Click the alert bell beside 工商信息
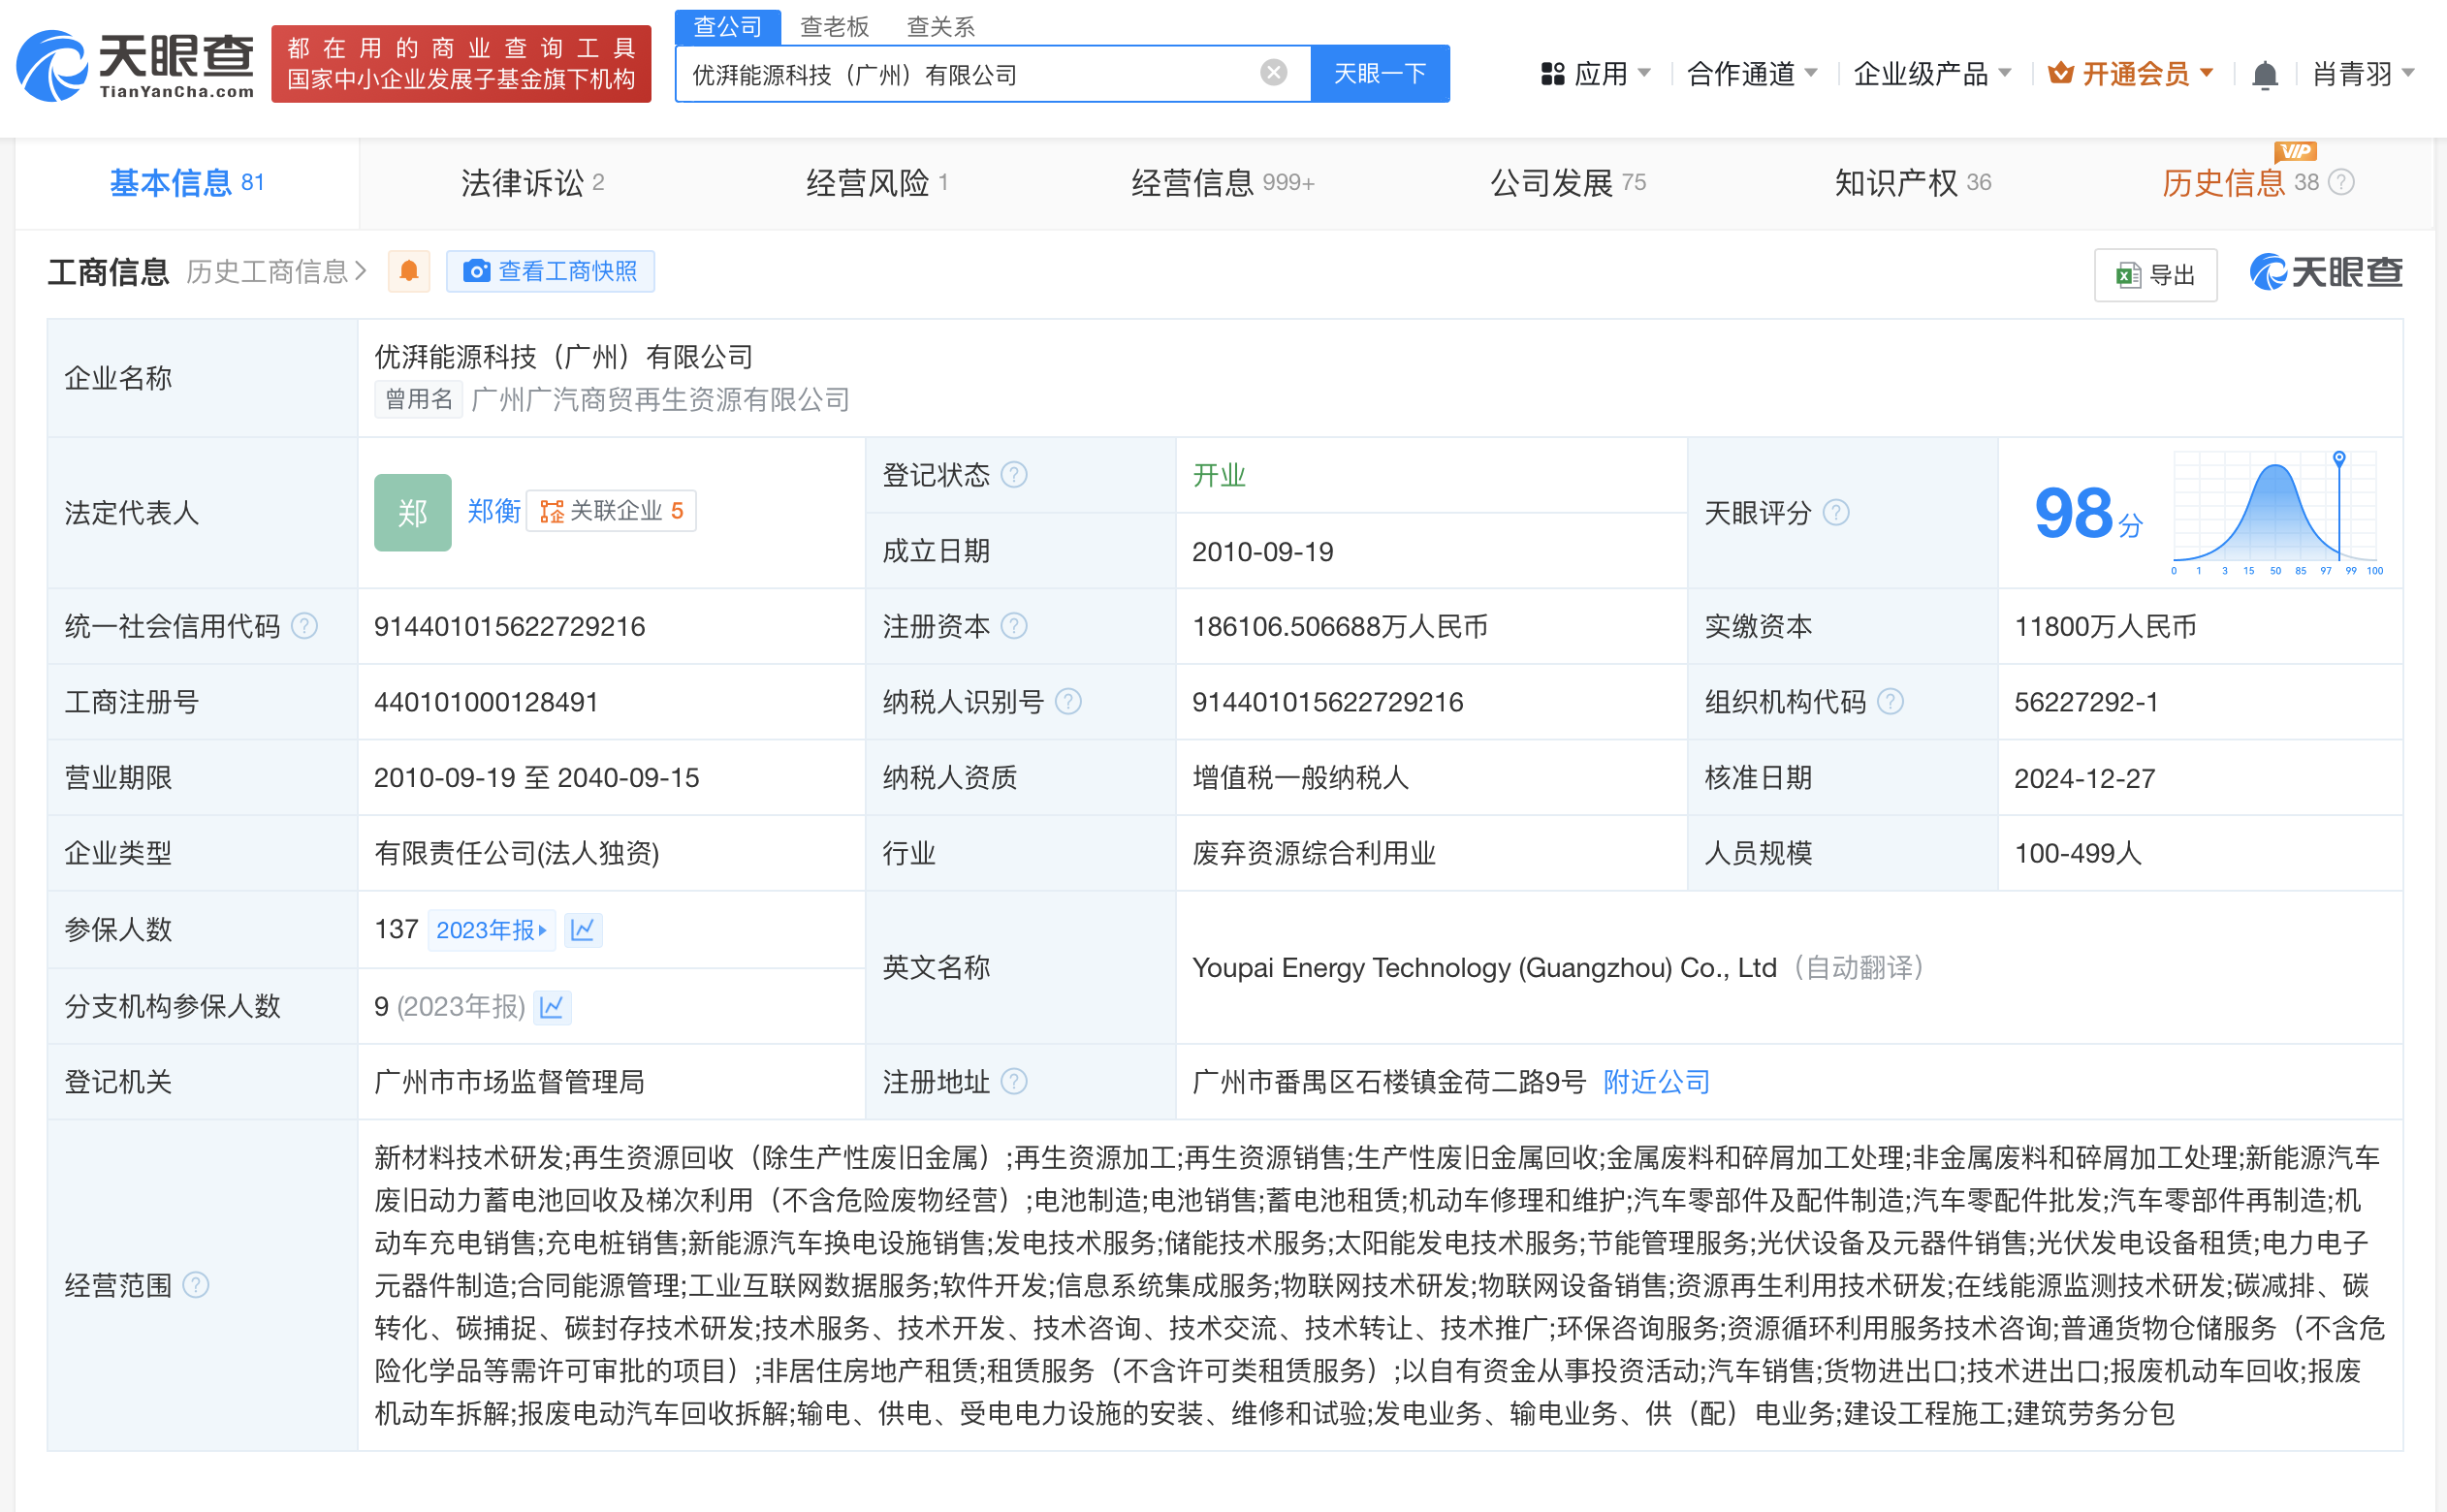 tap(408, 271)
